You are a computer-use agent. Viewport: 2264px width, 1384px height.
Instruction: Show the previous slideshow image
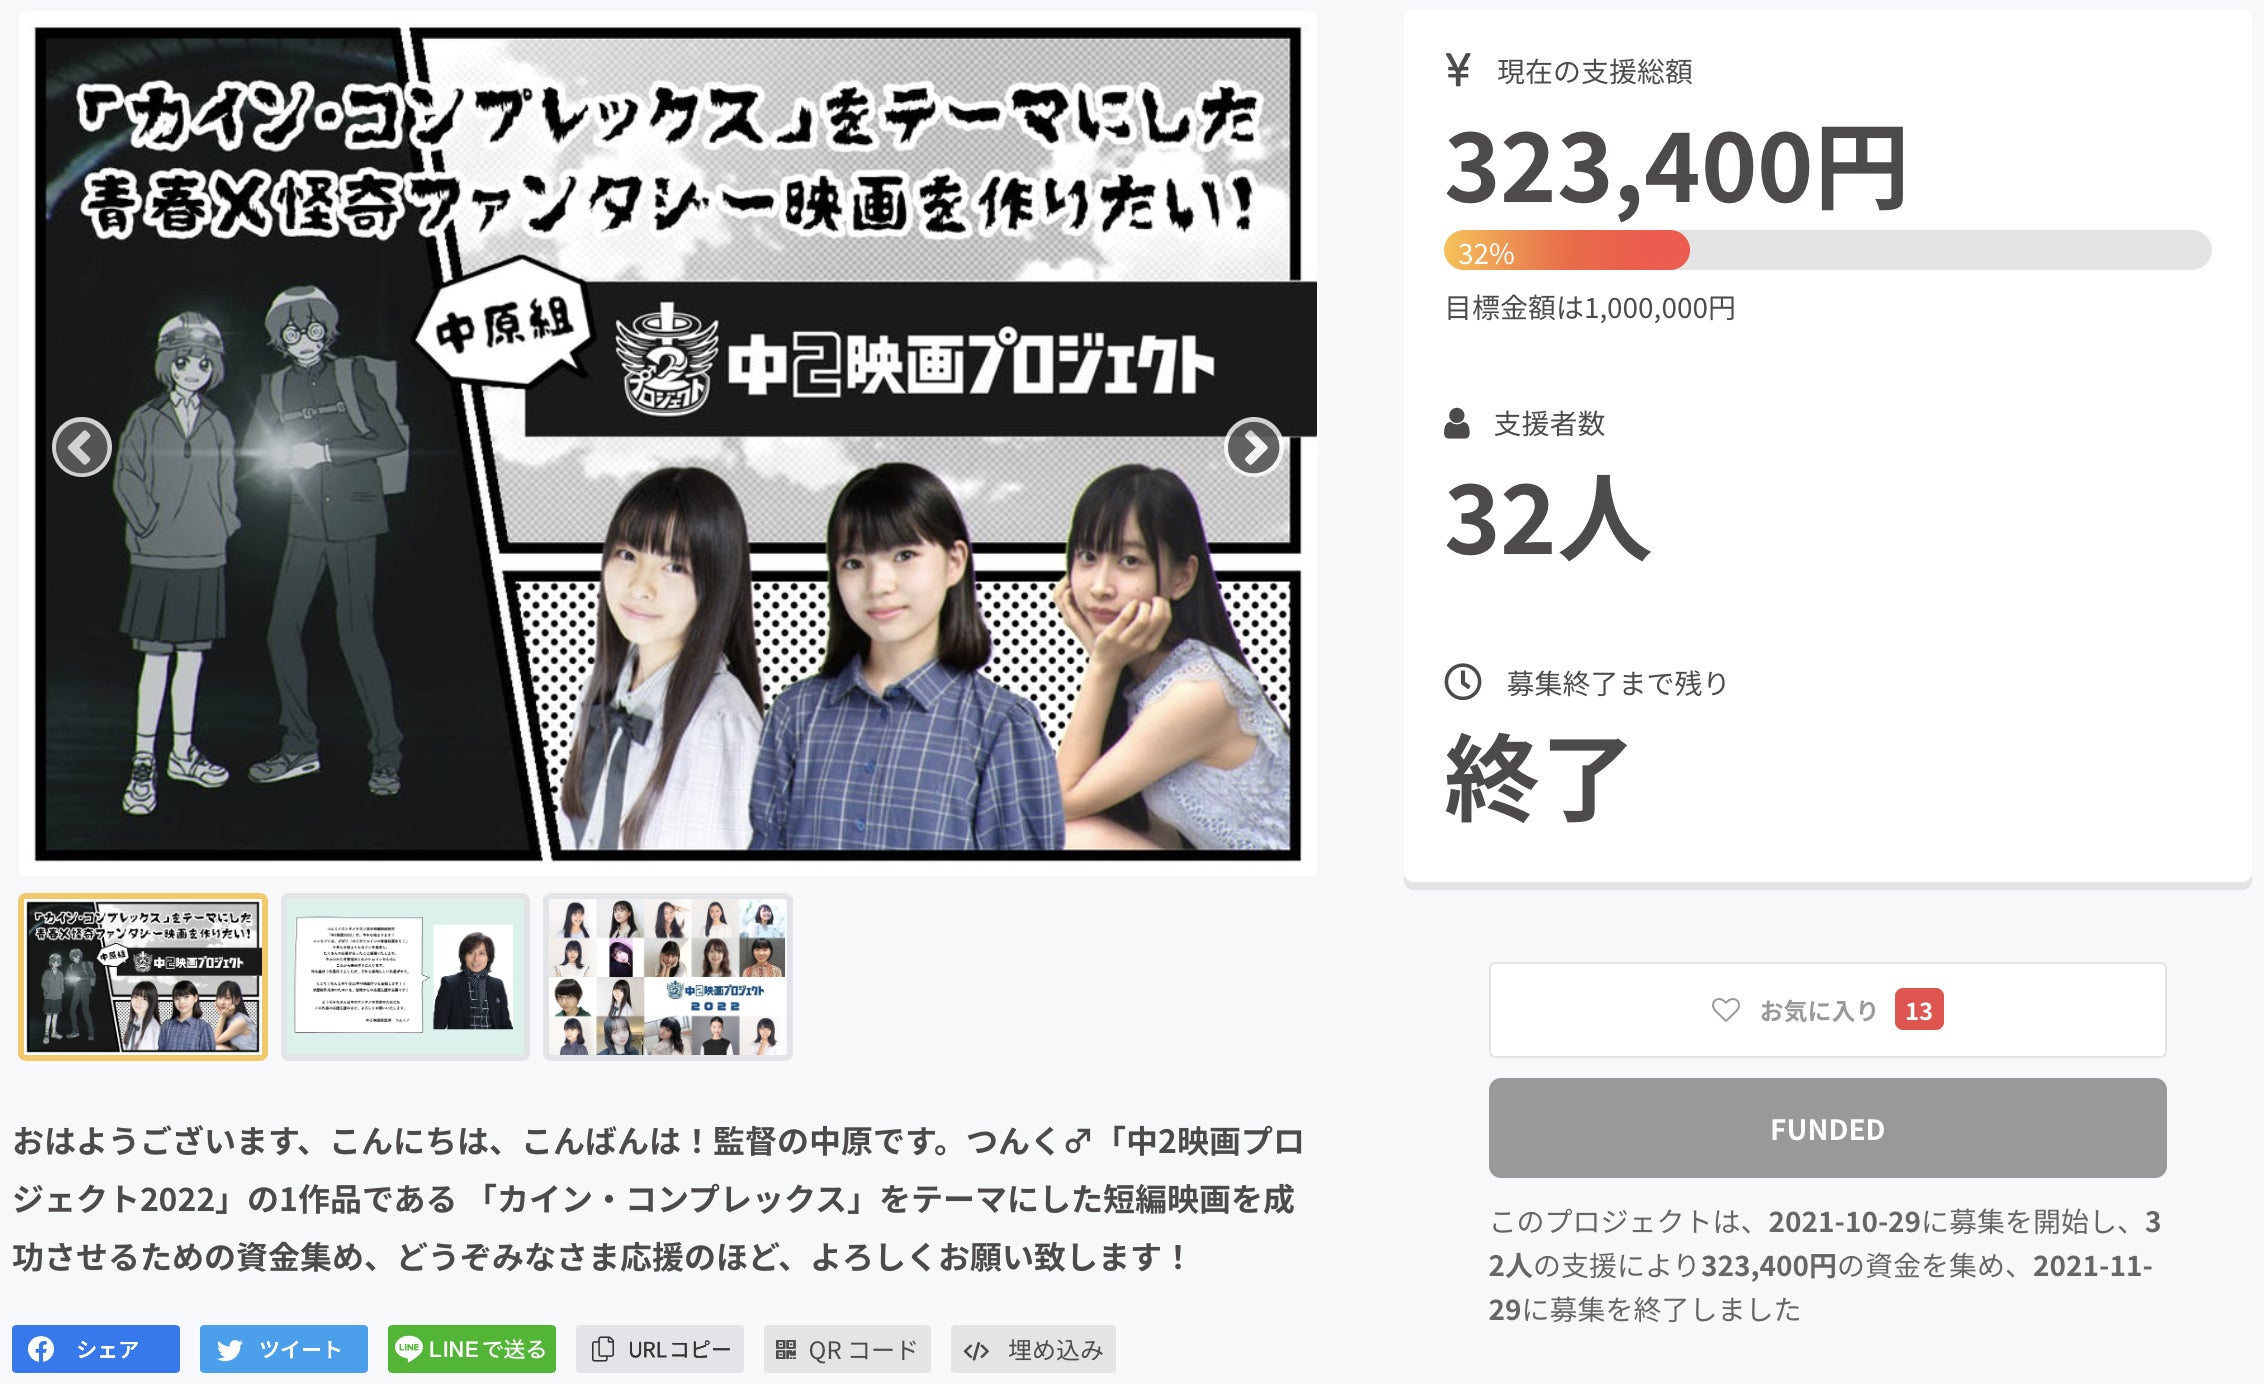click(x=82, y=447)
